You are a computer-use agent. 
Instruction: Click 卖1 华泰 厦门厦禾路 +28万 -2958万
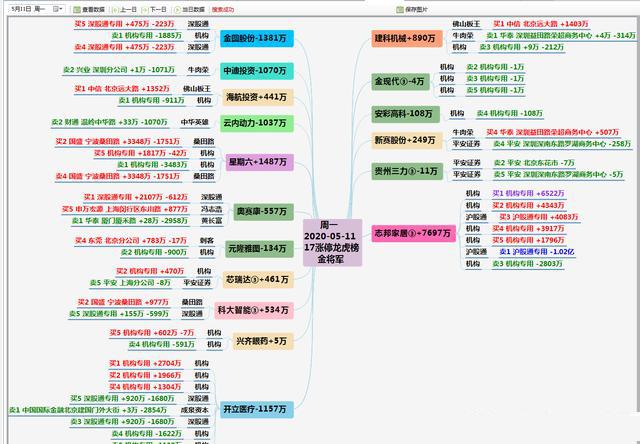point(130,221)
